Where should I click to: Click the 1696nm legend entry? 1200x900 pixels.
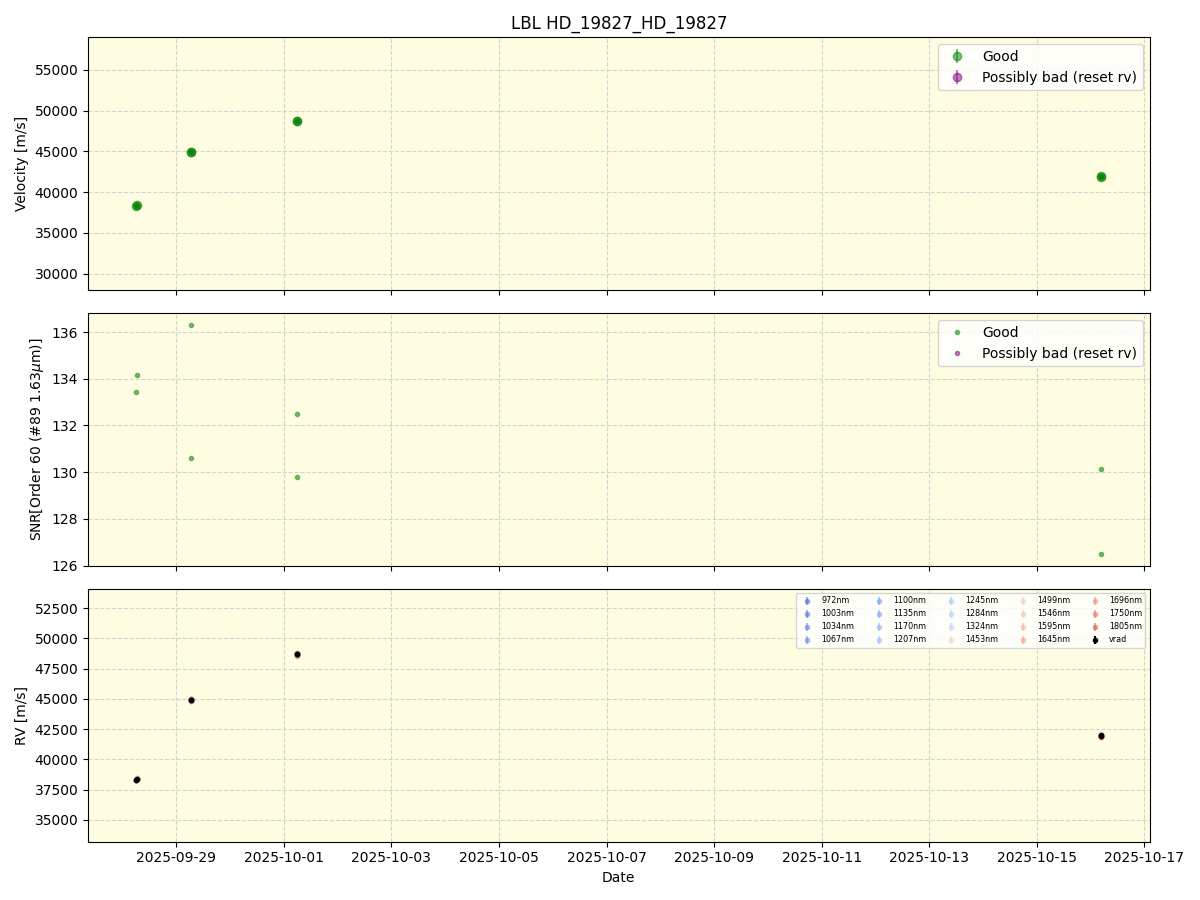1117,601
